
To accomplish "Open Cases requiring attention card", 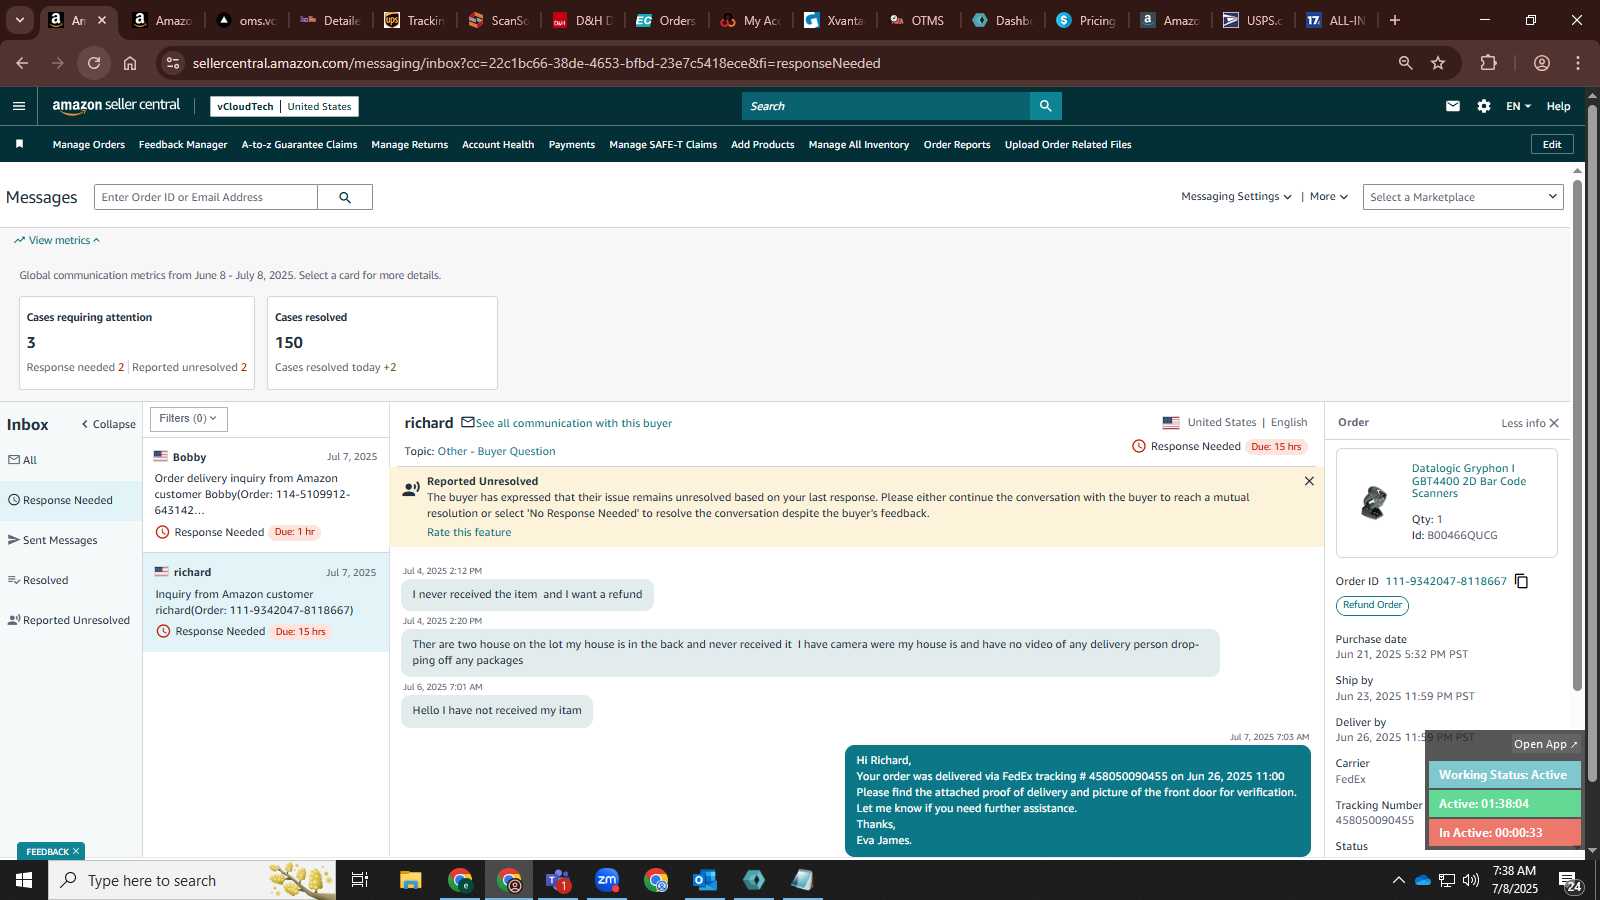I will click(x=137, y=343).
